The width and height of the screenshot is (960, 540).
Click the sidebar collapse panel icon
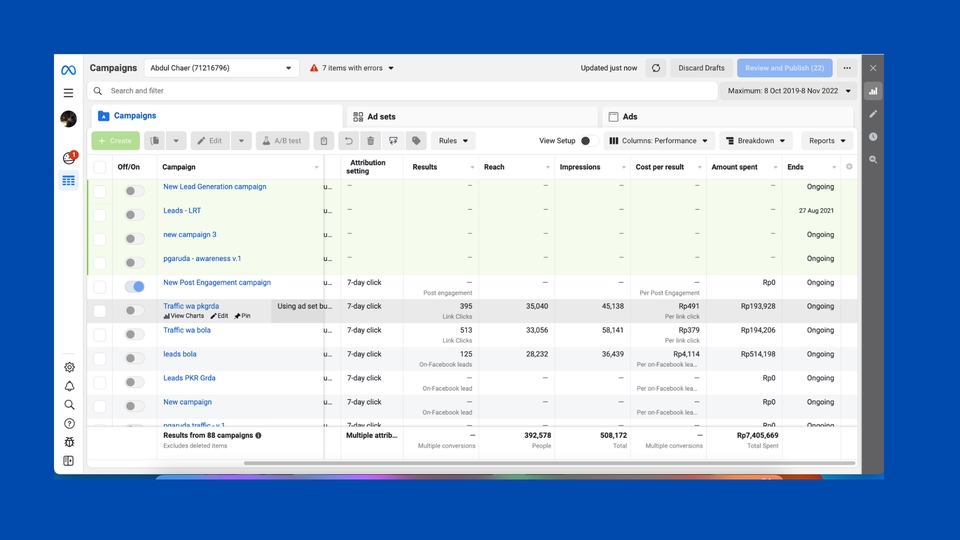click(x=69, y=461)
